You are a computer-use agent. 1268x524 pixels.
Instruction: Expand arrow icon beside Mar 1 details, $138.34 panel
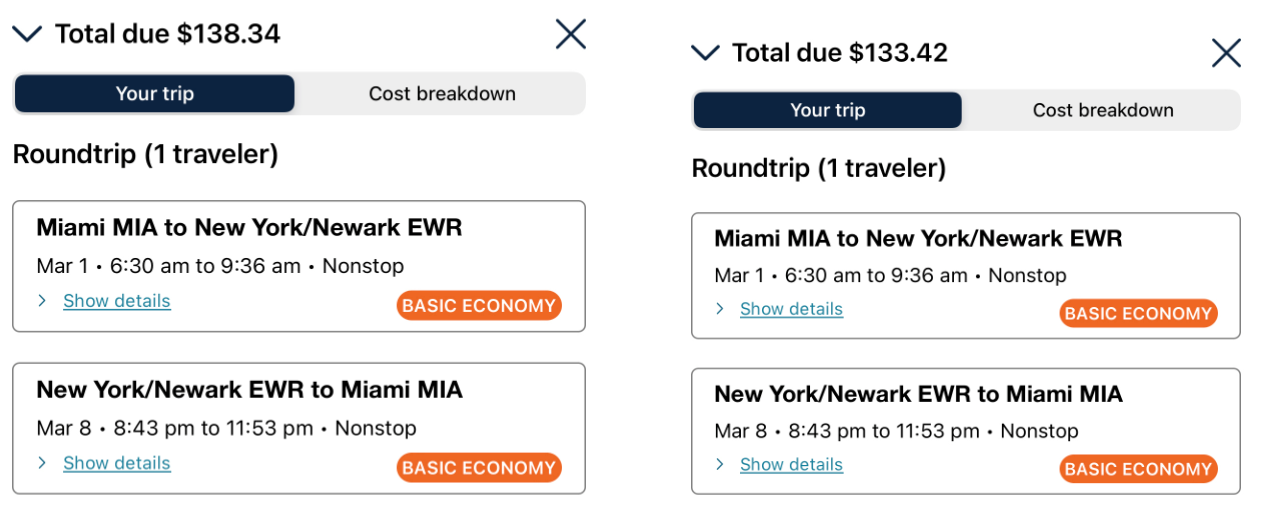coord(42,301)
